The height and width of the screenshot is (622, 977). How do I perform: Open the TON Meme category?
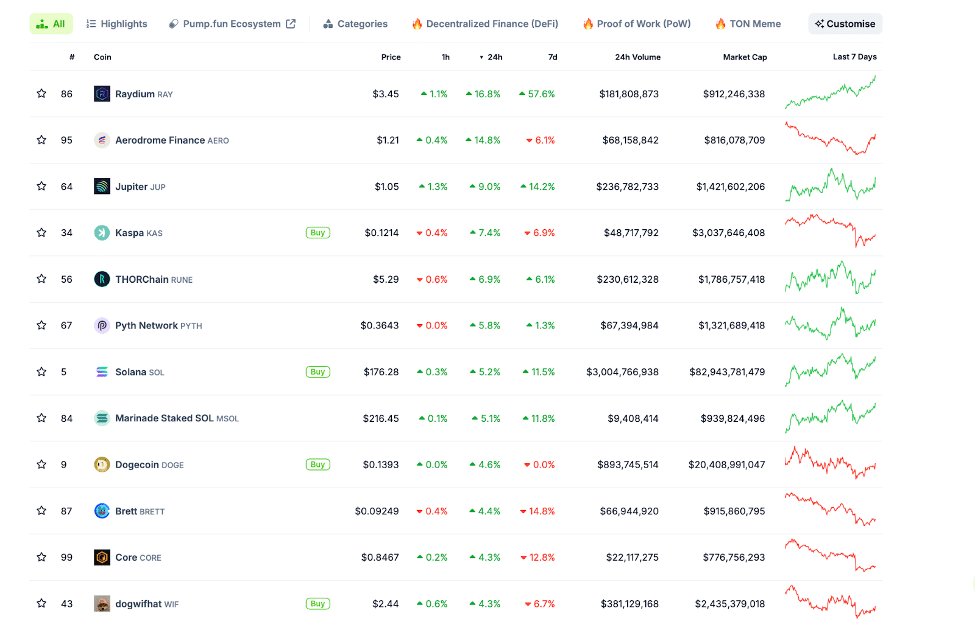(x=748, y=24)
